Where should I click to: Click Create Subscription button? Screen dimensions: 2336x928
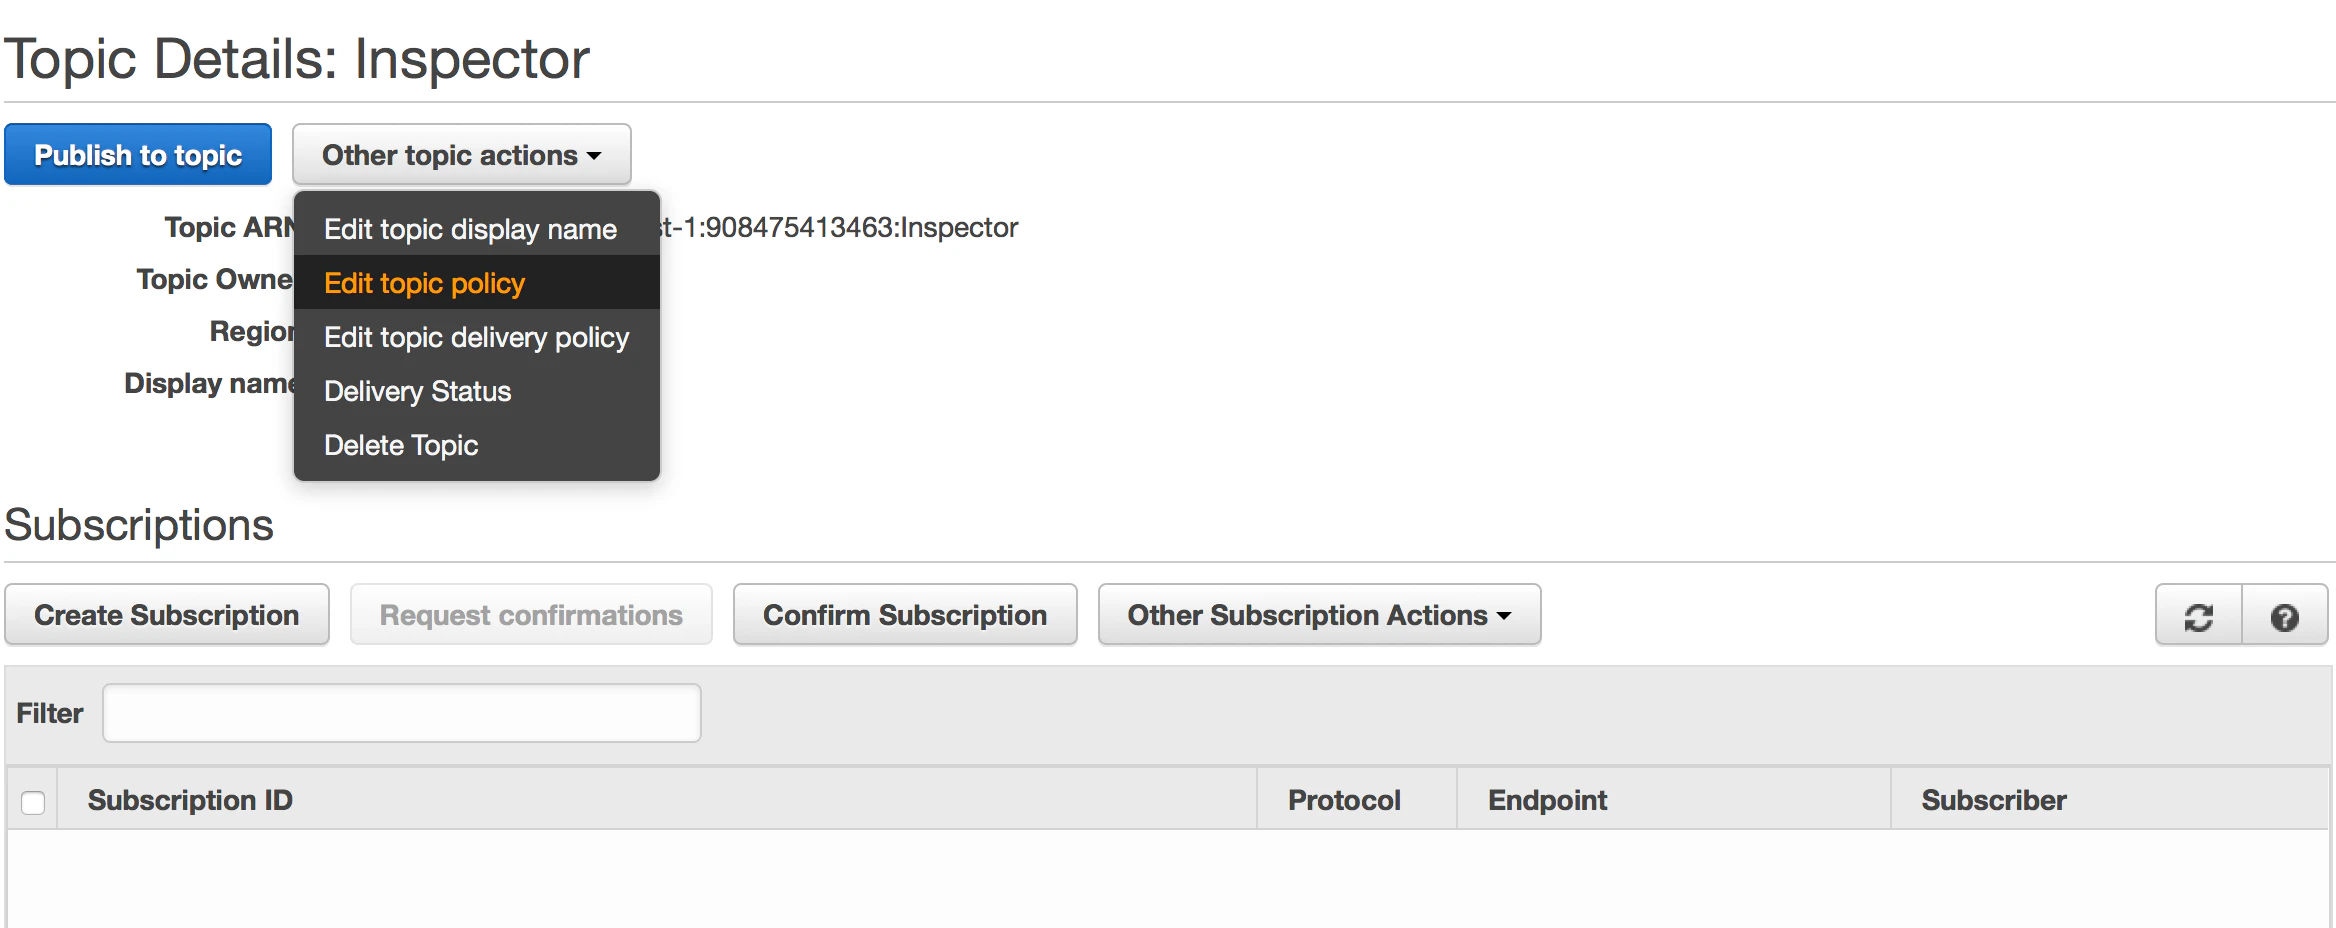coord(167,615)
